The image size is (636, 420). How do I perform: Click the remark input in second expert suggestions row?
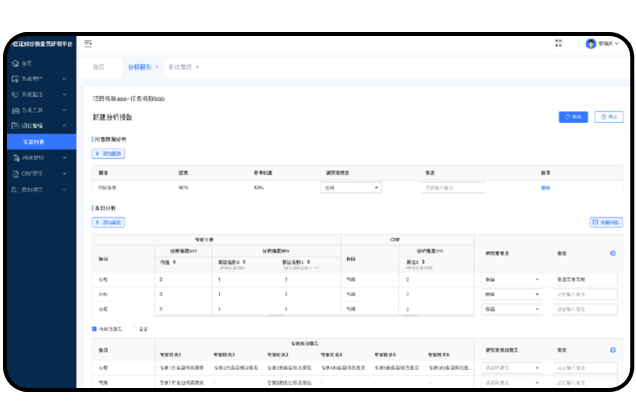coord(585,383)
